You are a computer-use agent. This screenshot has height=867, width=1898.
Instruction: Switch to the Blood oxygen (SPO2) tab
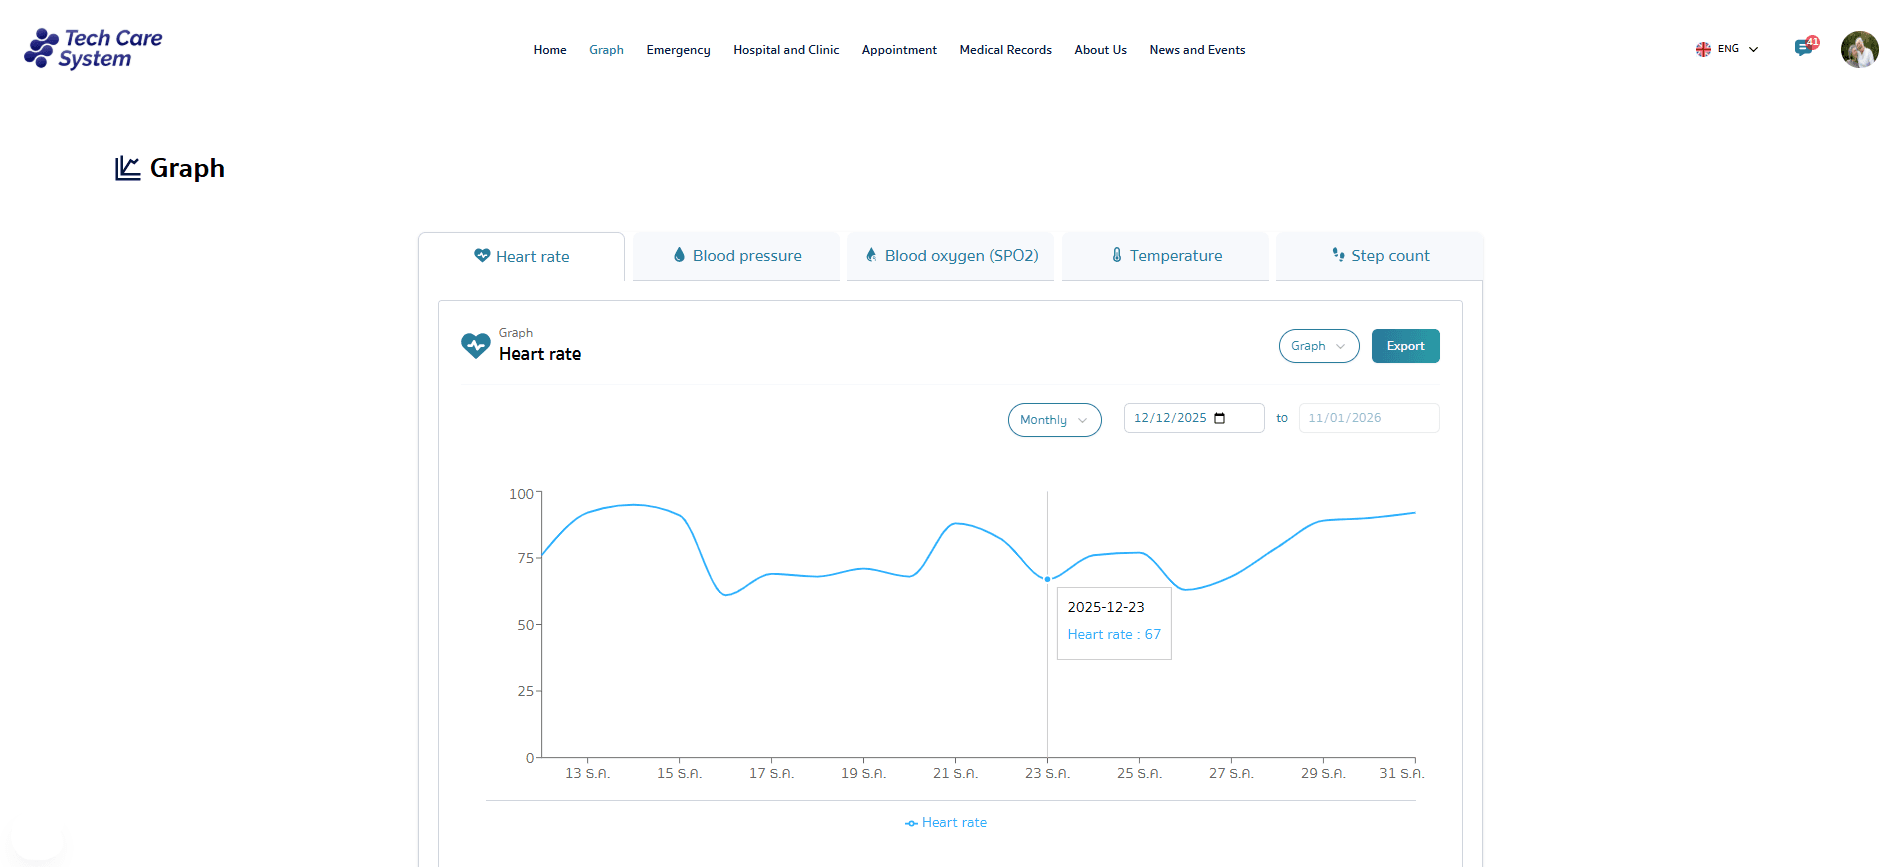(951, 256)
